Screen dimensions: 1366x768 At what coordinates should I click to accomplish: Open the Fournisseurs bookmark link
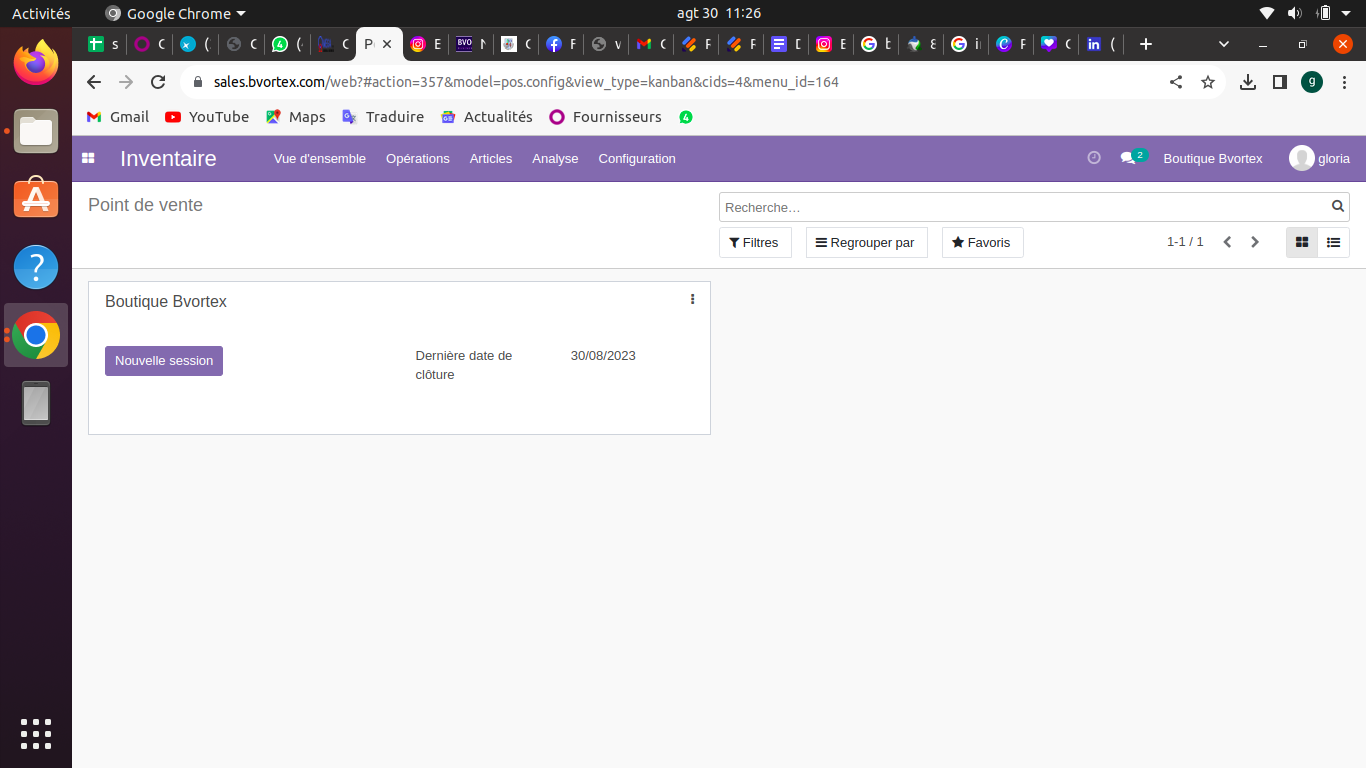[606, 117]
